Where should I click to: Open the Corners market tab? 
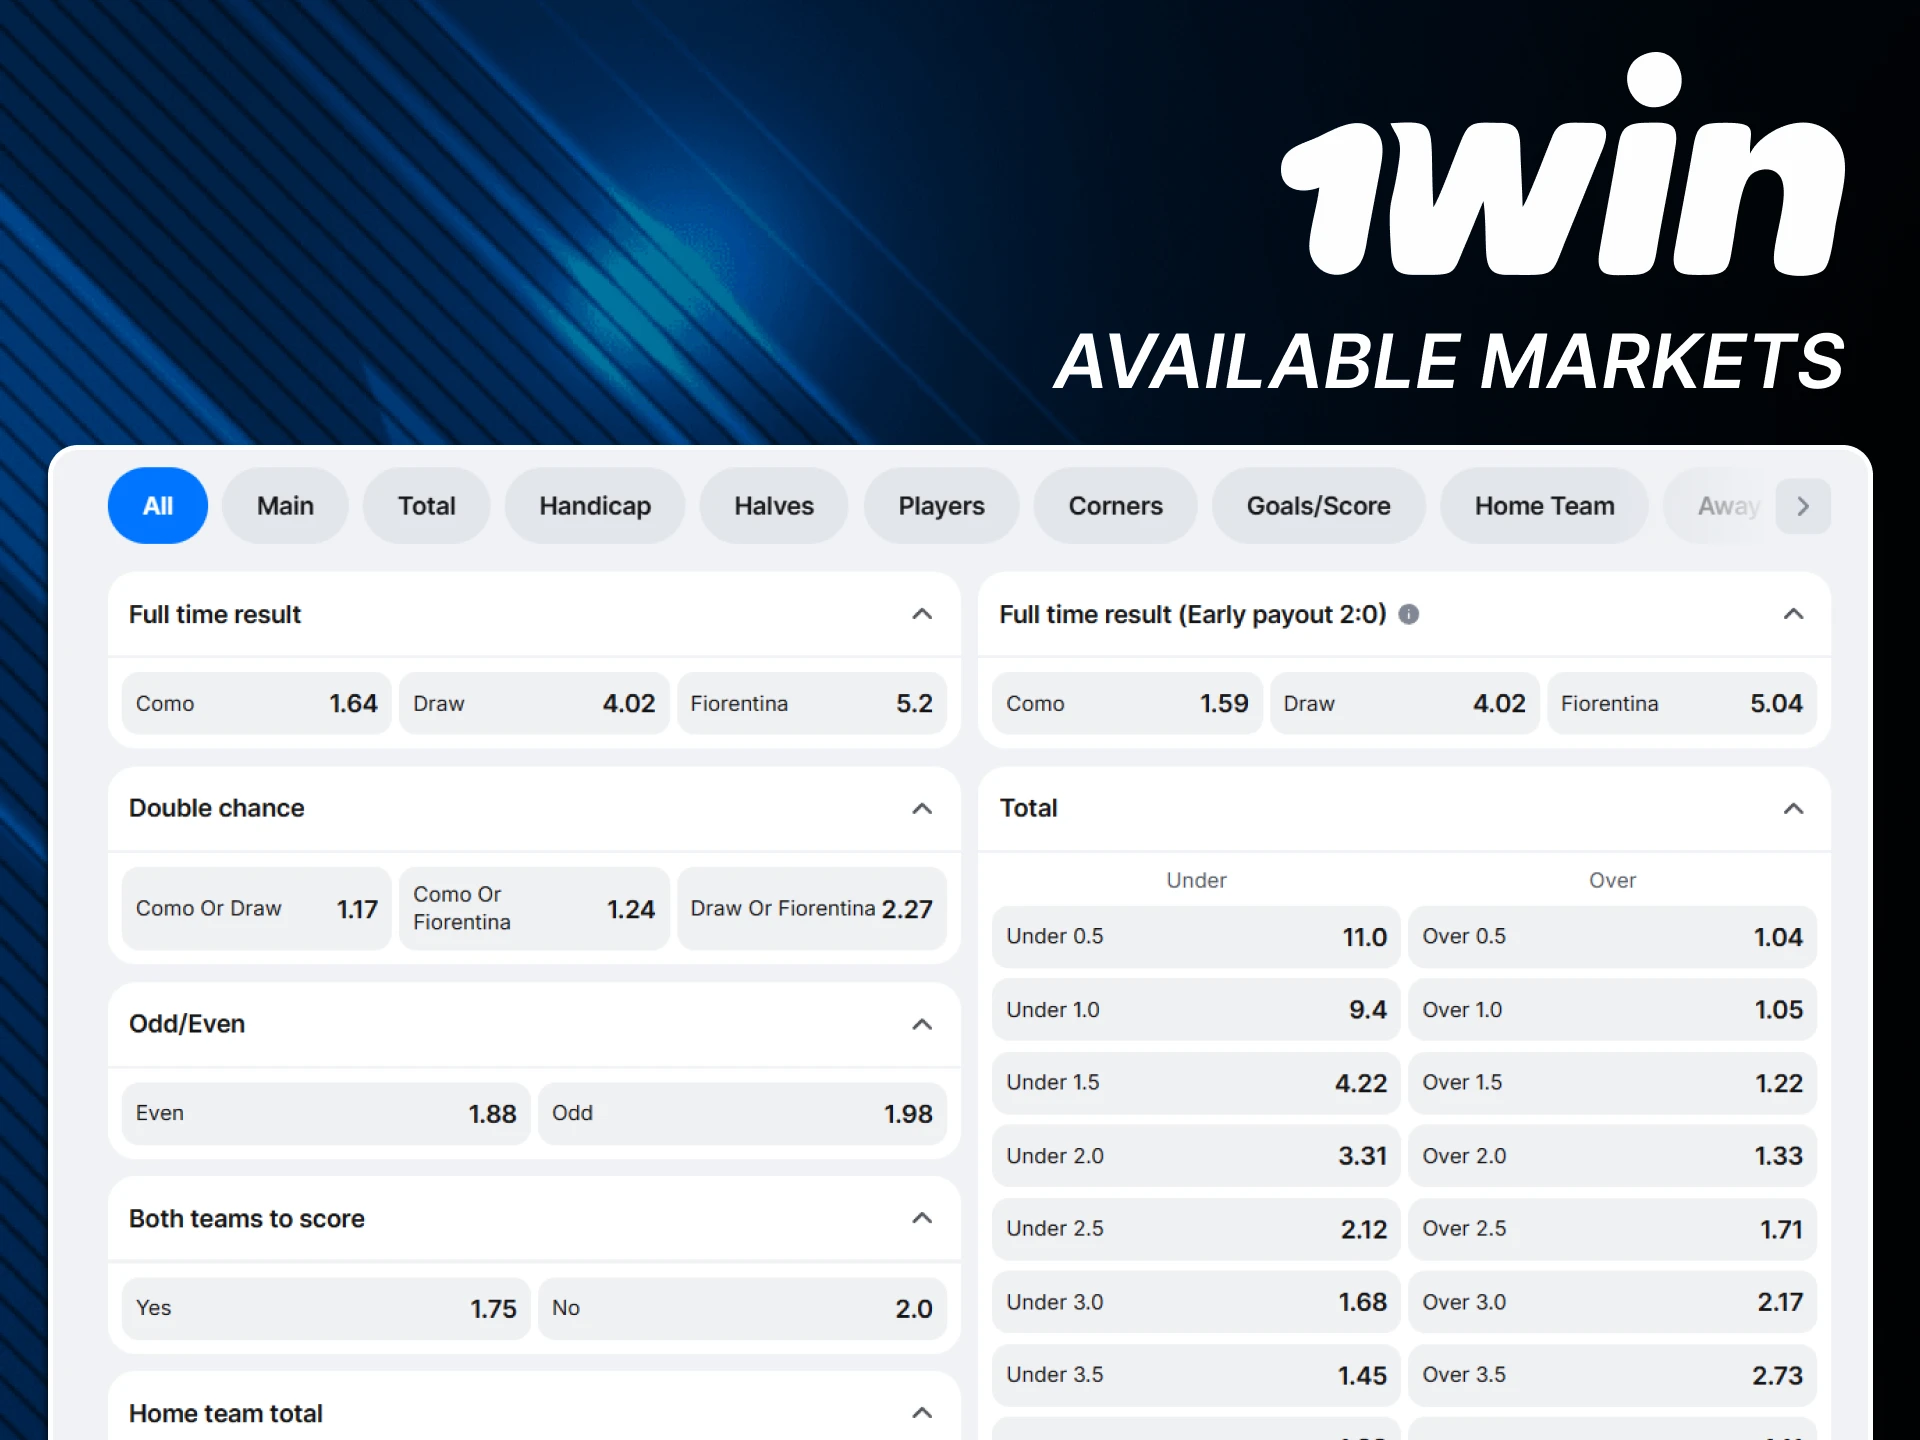pos(1115,505)
